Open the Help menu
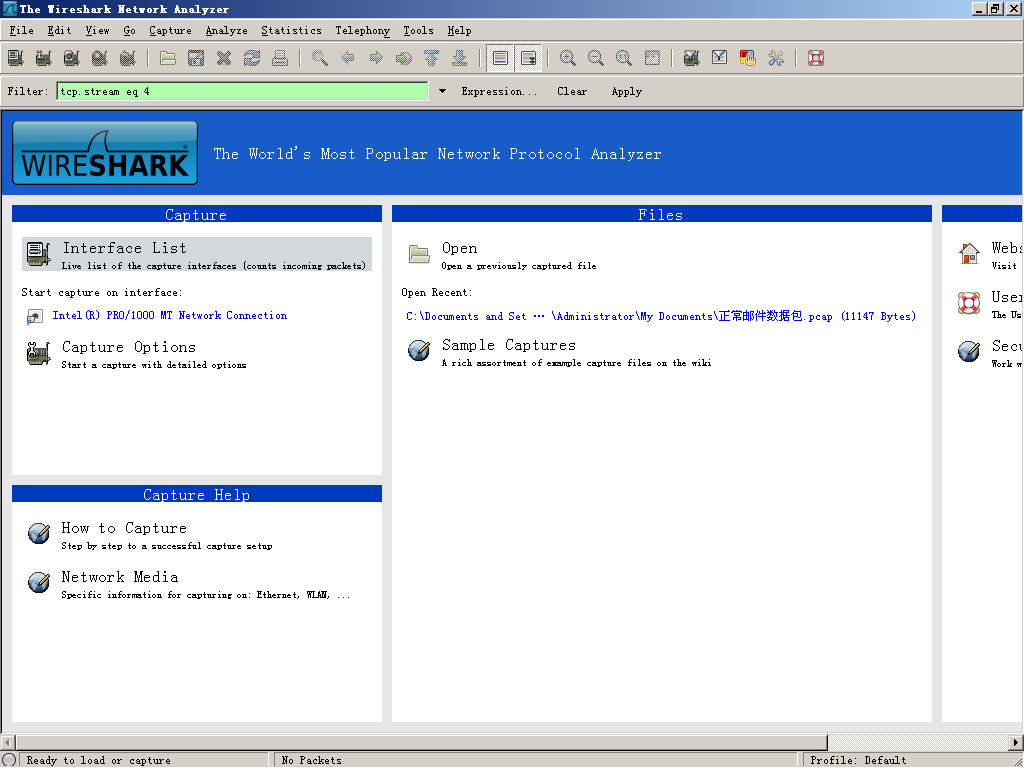 (x=459, y=30)
